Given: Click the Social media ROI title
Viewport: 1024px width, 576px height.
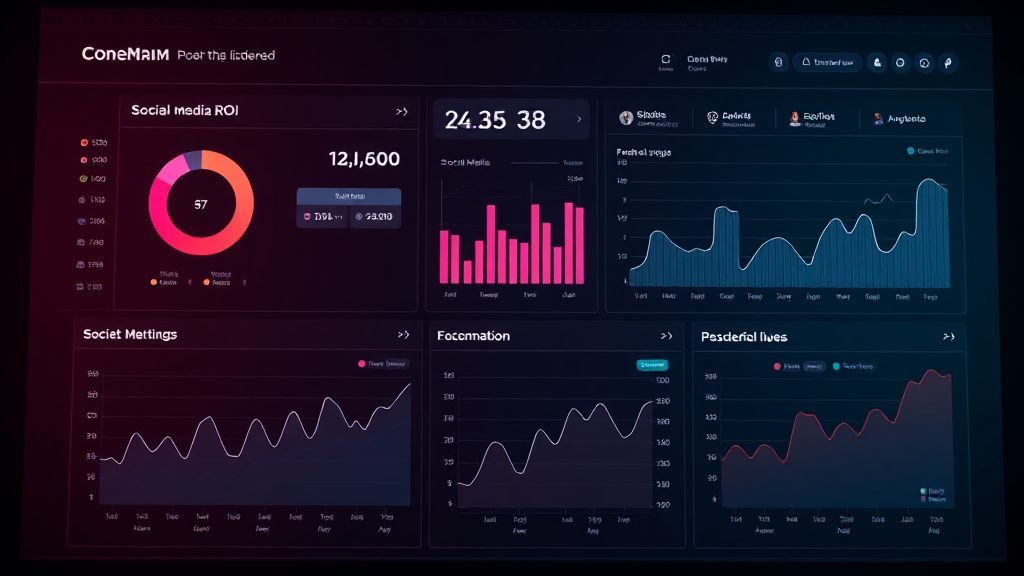Looking at the screenshot, I should (185, 110).
